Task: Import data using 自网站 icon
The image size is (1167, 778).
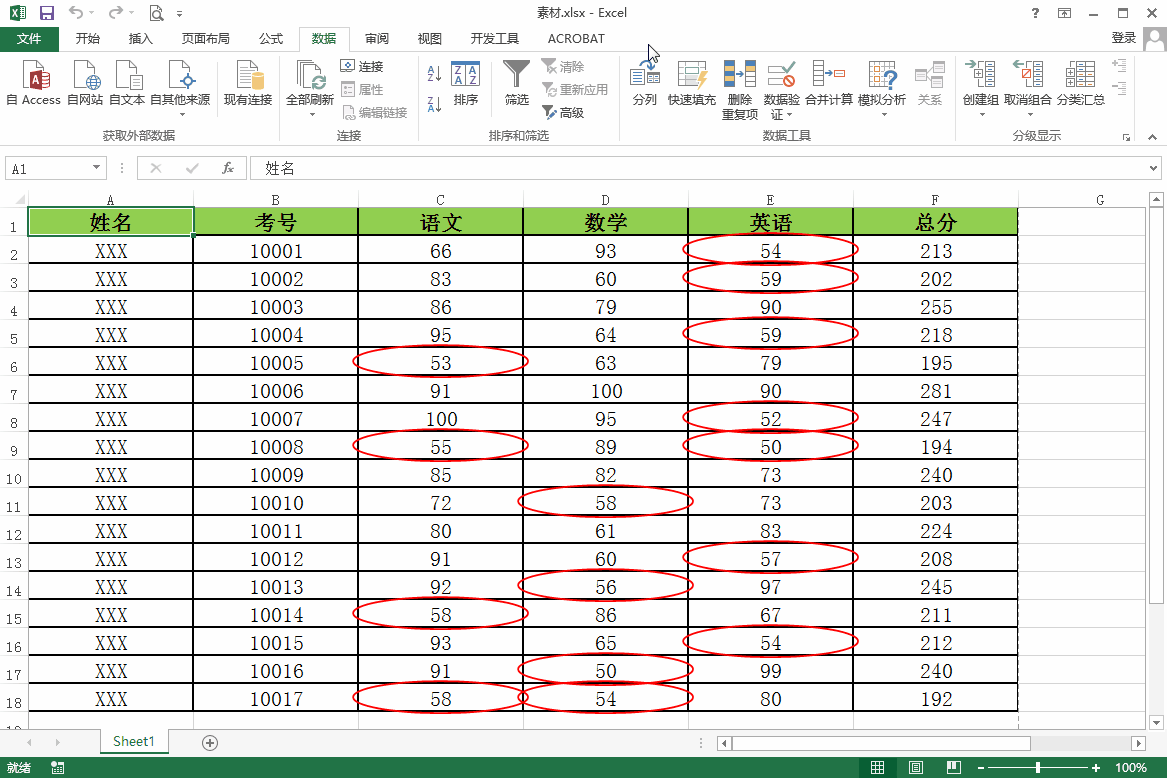Action: click(85, 76)
